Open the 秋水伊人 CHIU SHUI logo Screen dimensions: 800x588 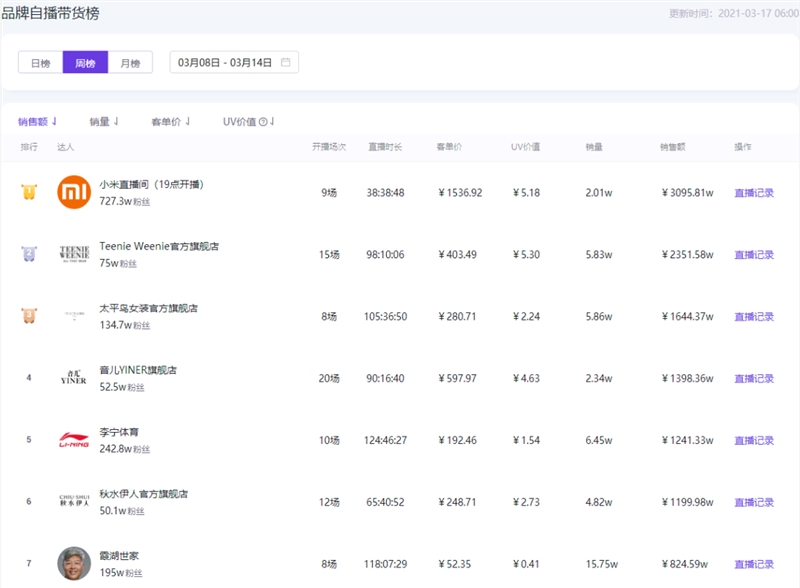(x=74, y=501)
